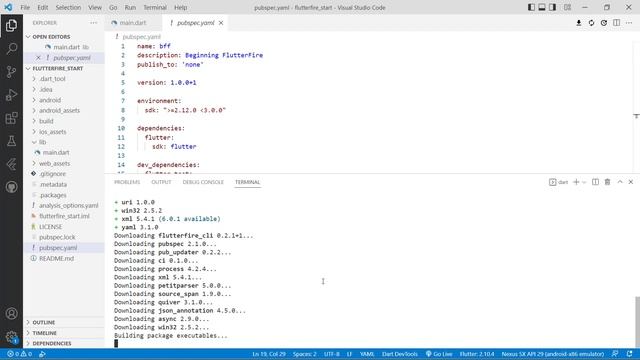Open the File menu
This screenshot has height=360, width=640.
coord(25,7)
